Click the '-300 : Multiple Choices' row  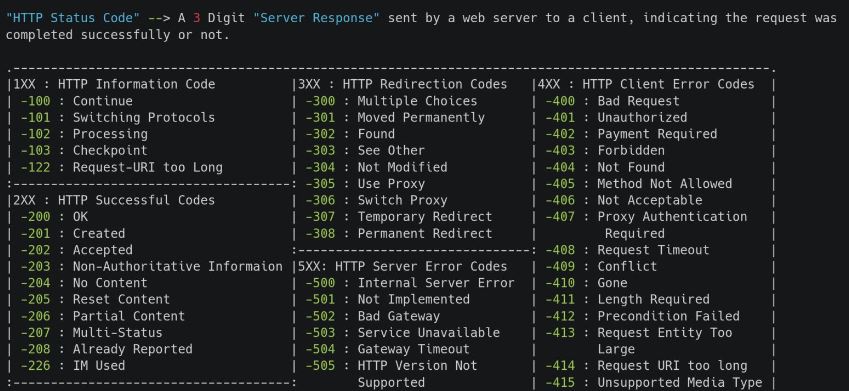pos(391,101)
